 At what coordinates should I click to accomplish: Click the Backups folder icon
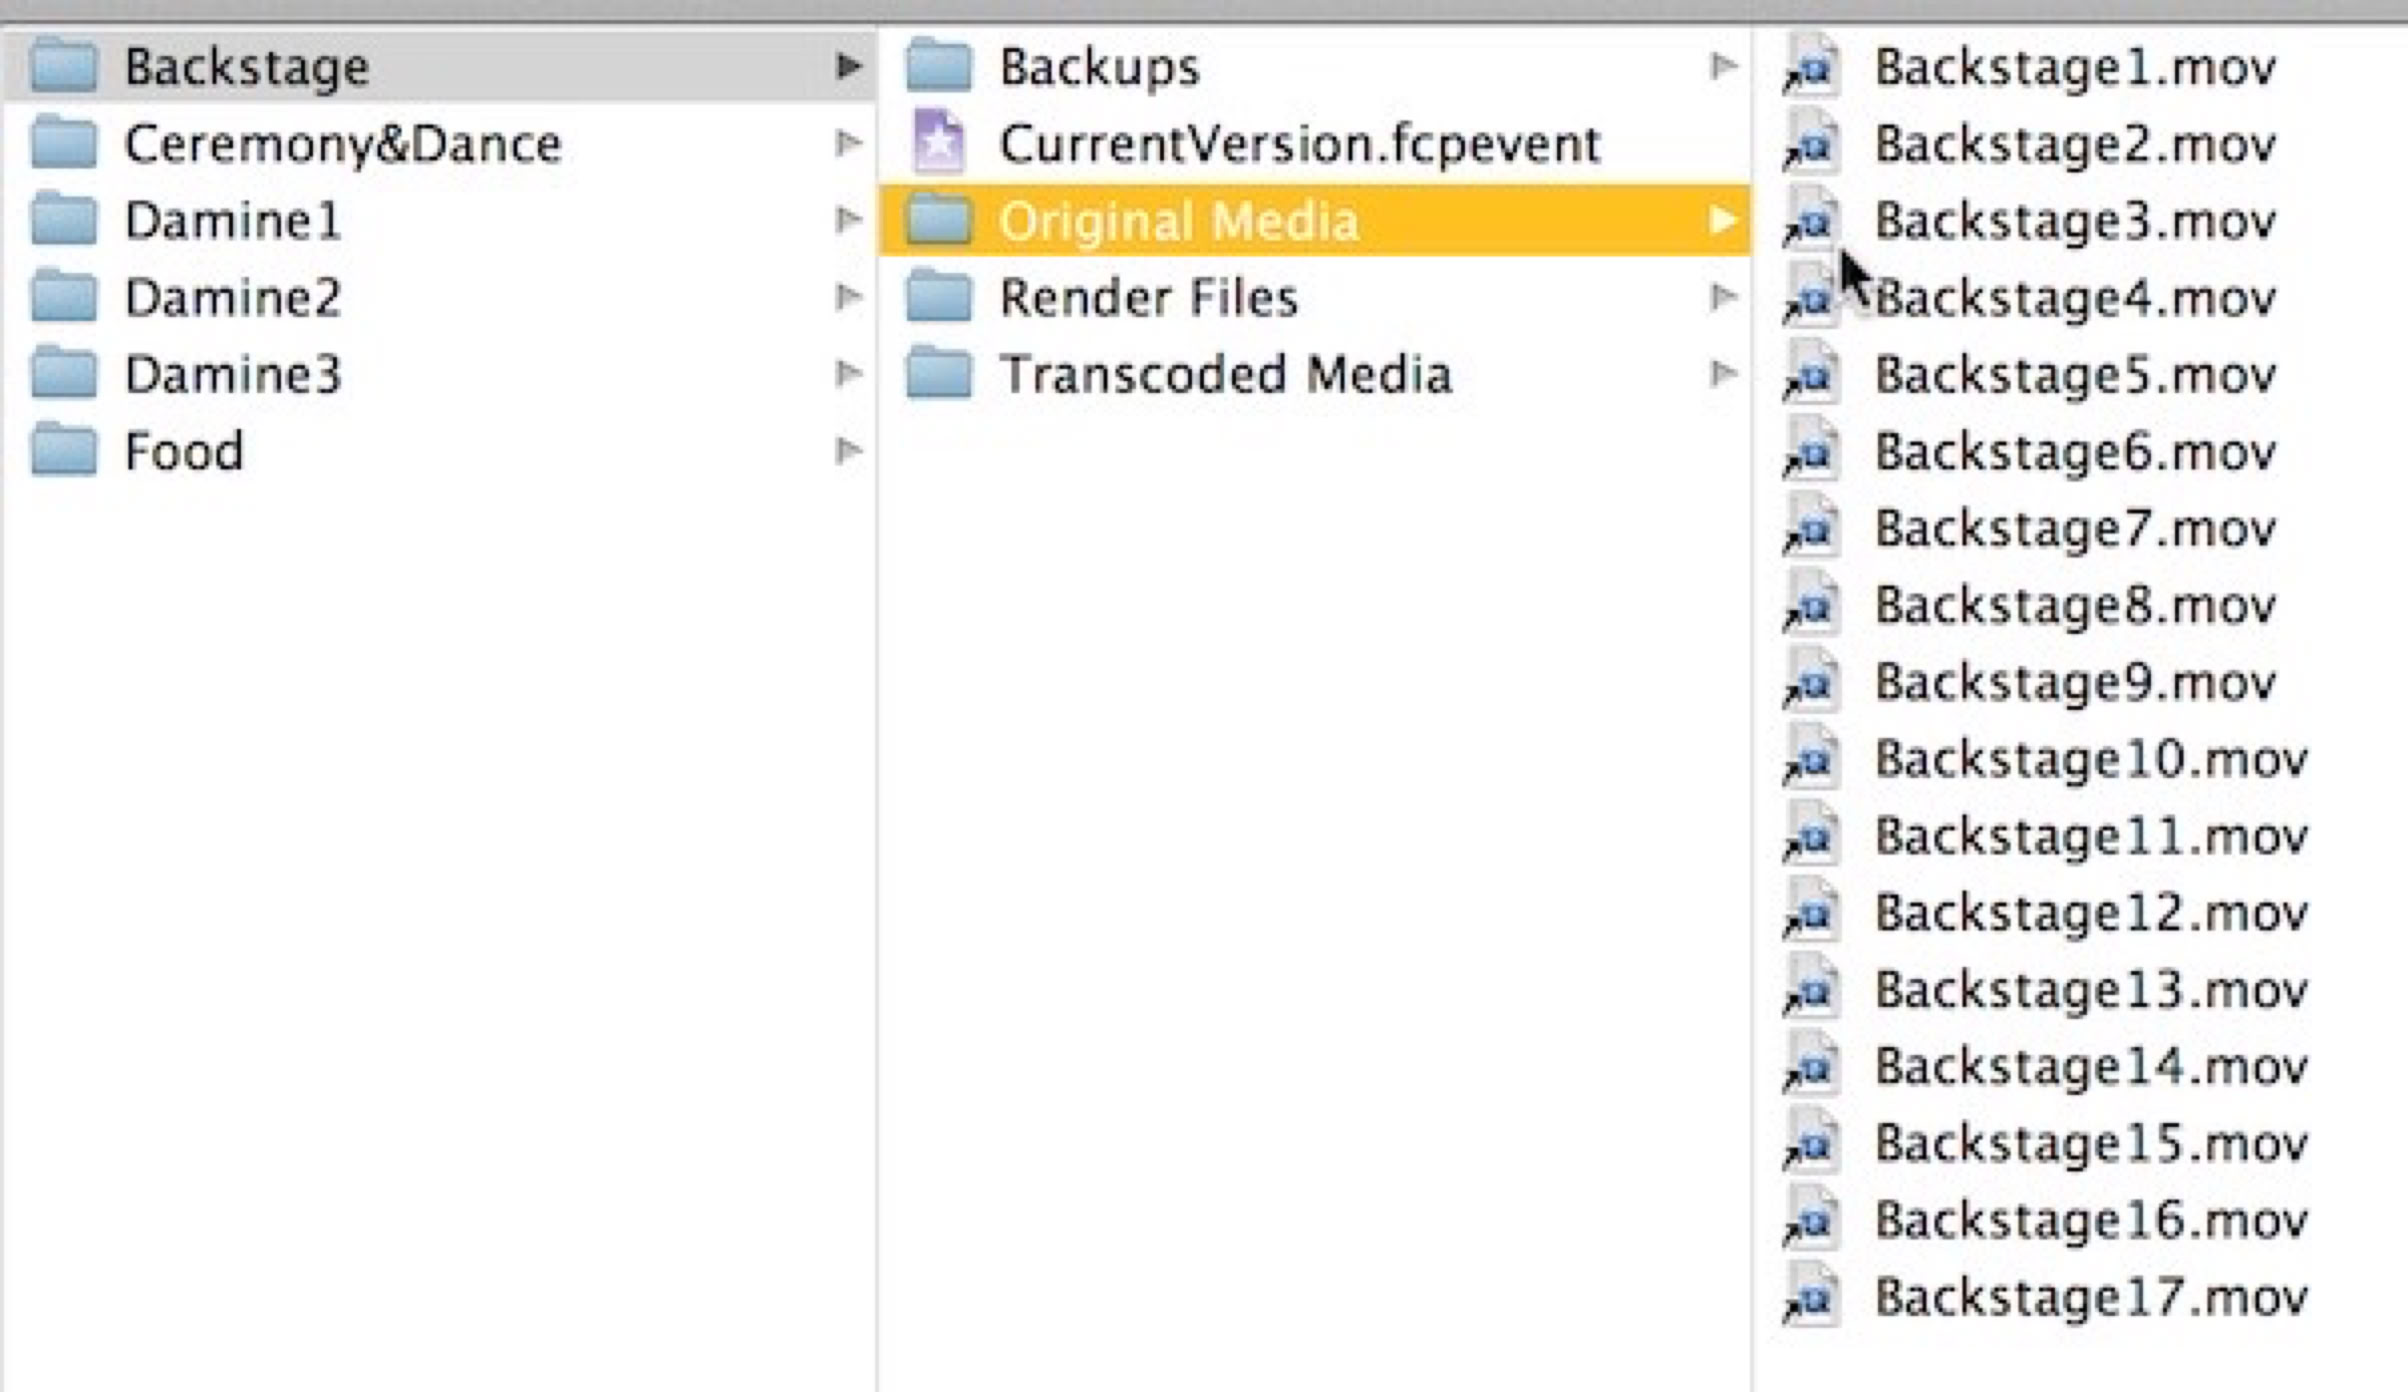click(938, 66)
